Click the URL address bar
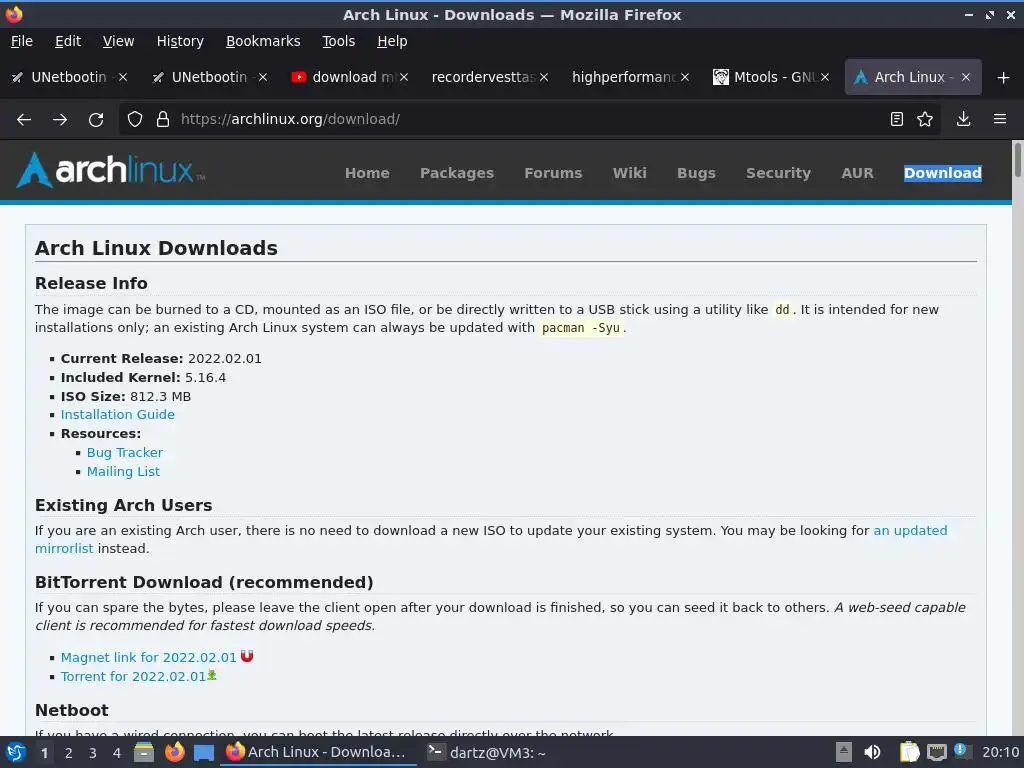Screen dimensions: 1024x768 click(x=529, y=119)
